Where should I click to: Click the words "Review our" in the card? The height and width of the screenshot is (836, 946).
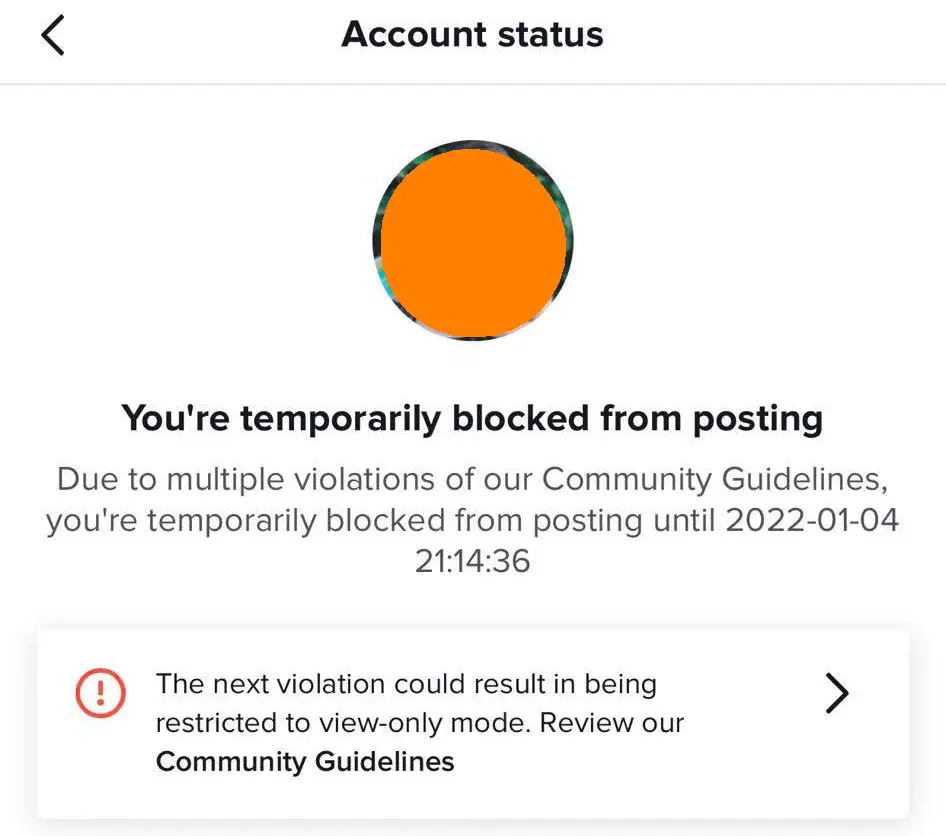coord(625,723)
